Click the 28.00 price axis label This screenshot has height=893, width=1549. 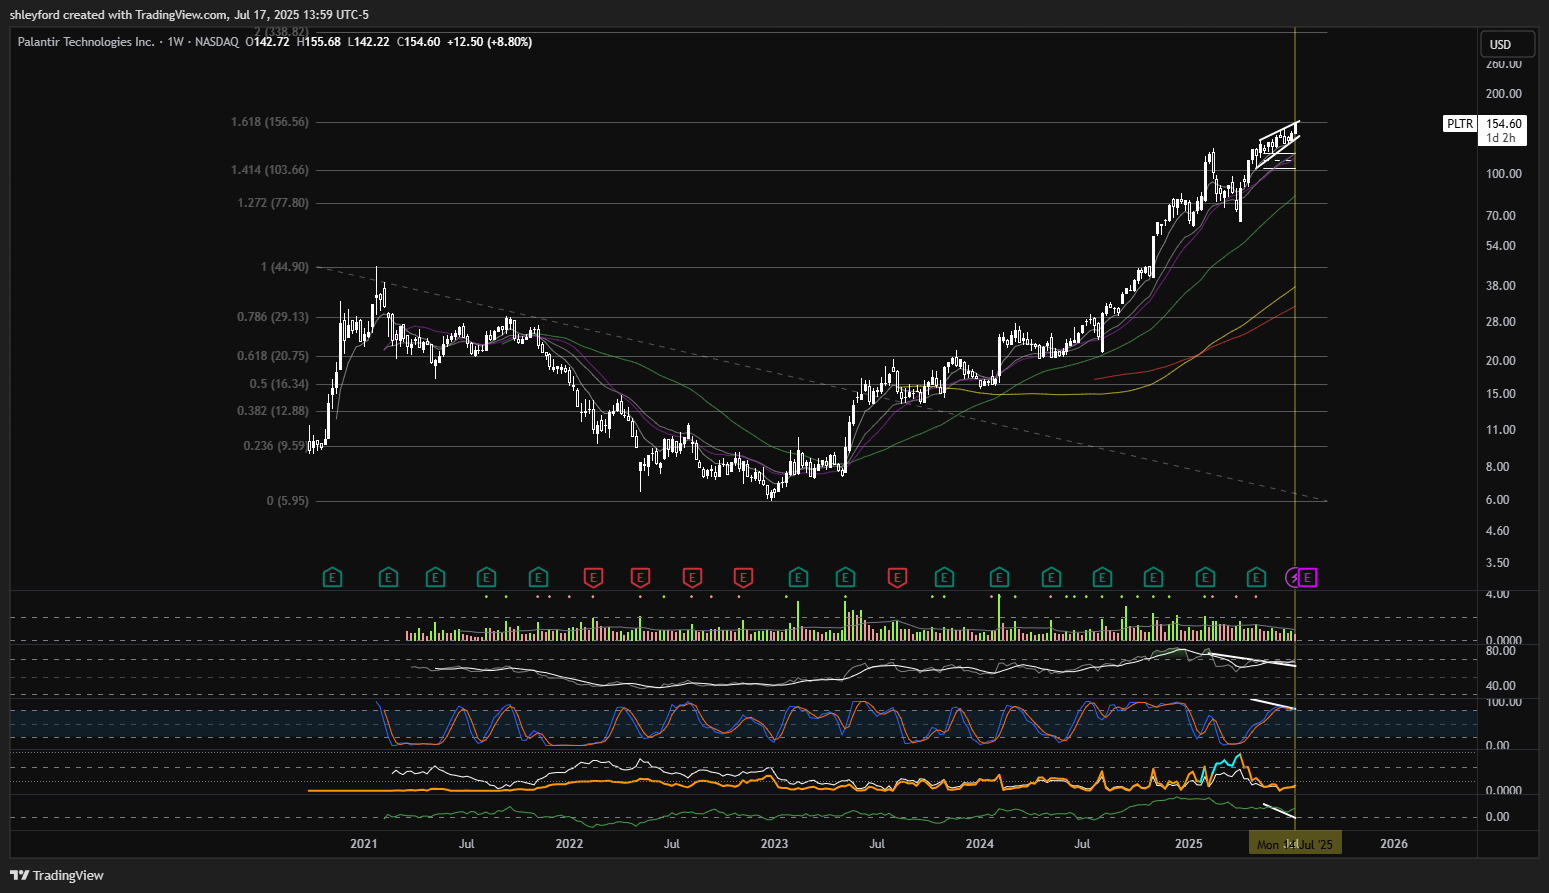point(1501,322)
